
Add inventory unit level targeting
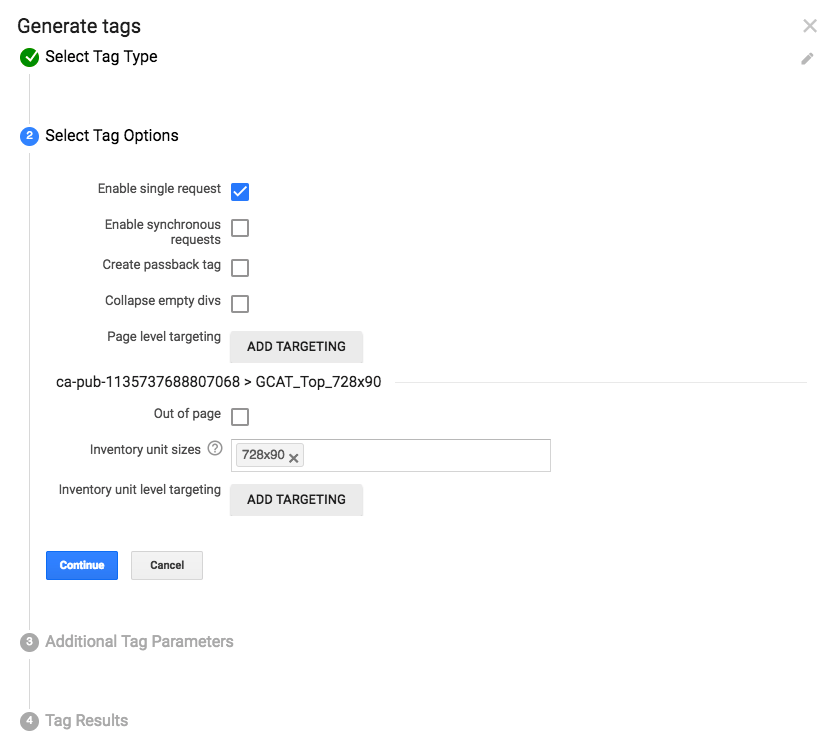[296, 500]
